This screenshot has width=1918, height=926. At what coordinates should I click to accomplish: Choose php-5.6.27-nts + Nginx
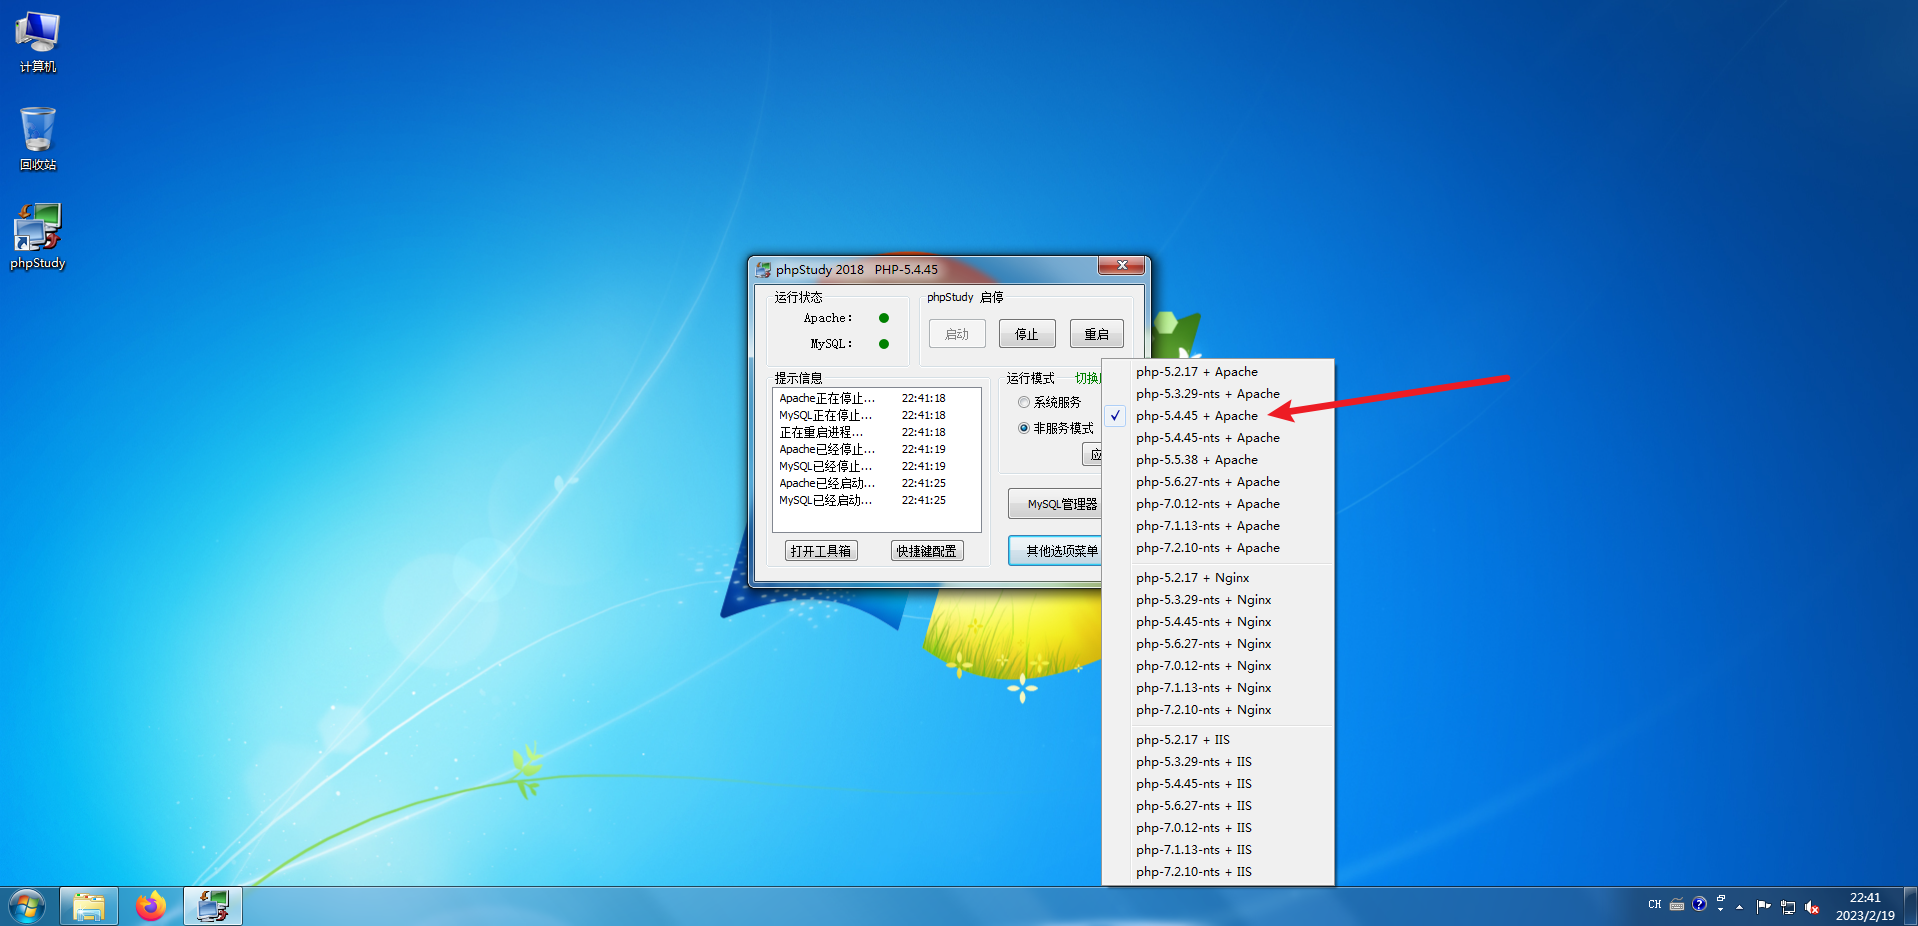click(1218, 644)
